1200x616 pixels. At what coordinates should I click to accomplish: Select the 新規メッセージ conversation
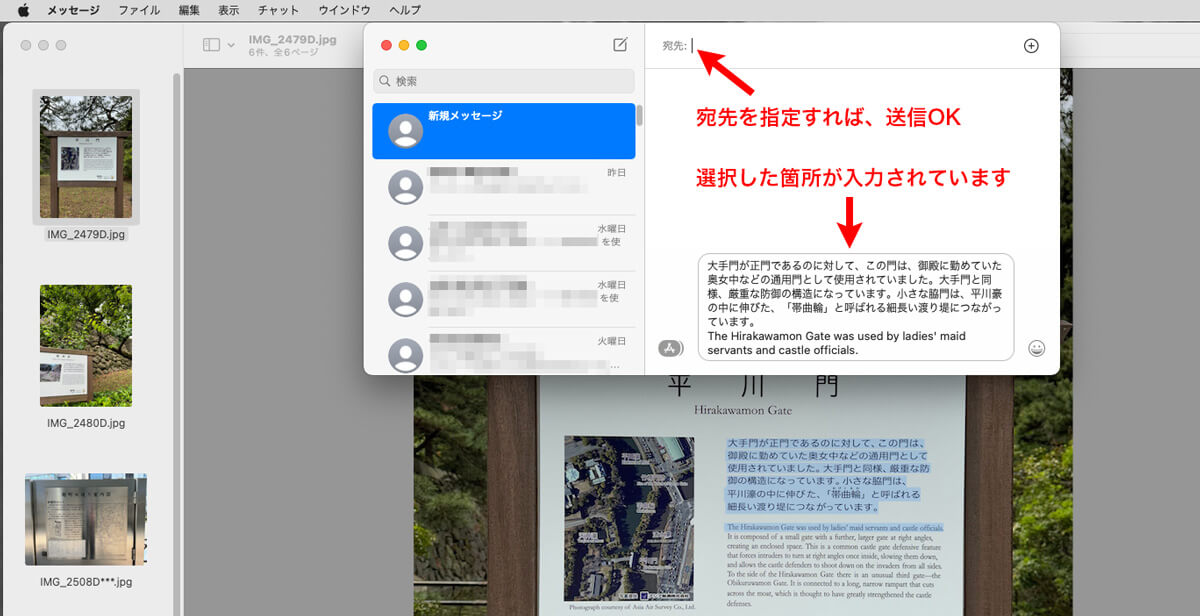click(x=503, y=131)
